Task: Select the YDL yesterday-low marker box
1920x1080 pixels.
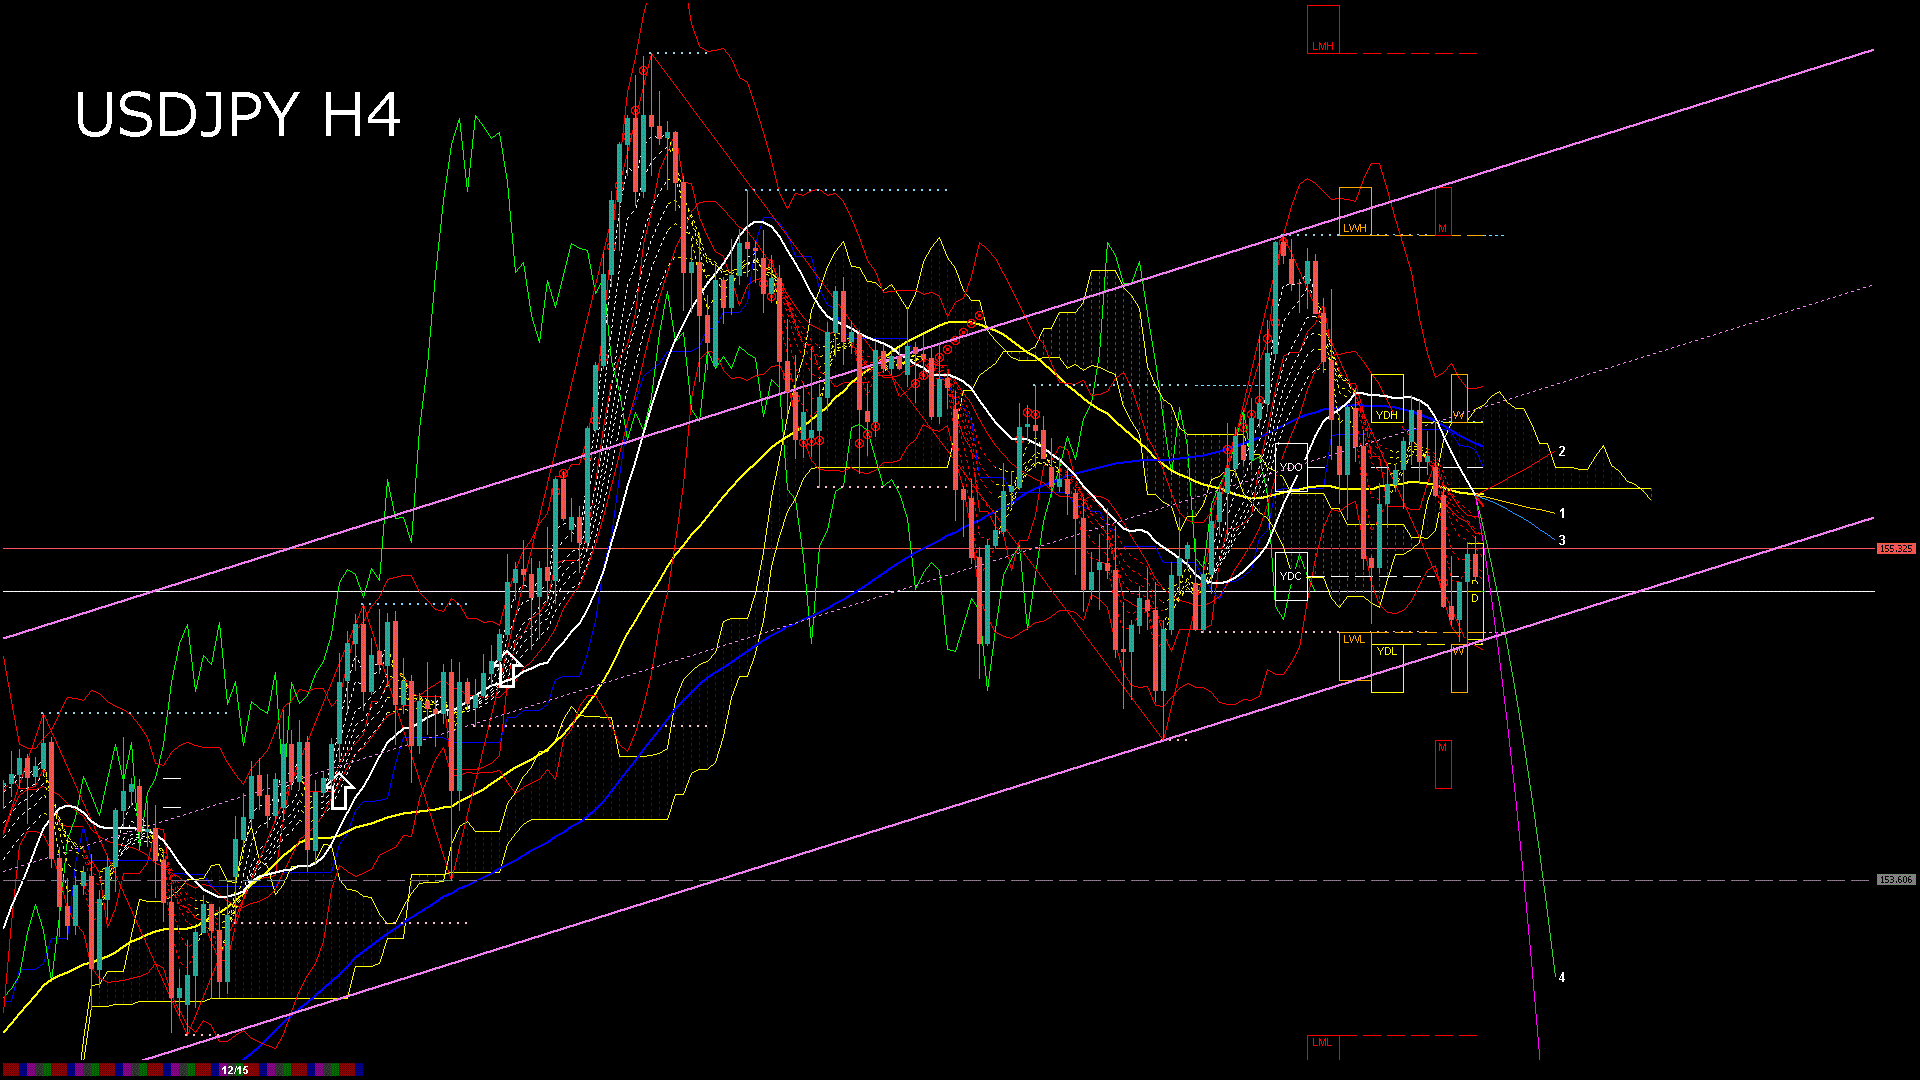Action: 1388,651
